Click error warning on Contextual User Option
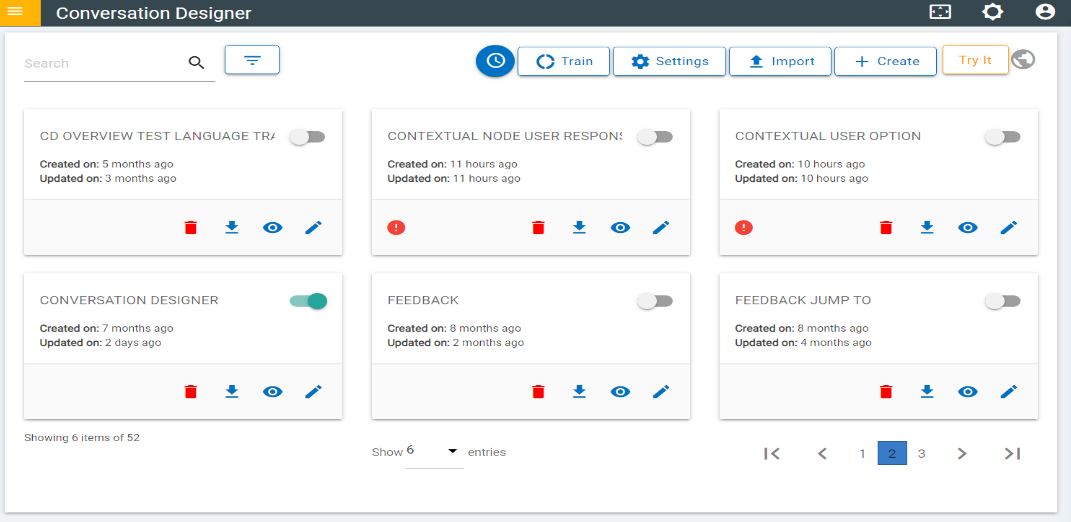 click(743, 228)
